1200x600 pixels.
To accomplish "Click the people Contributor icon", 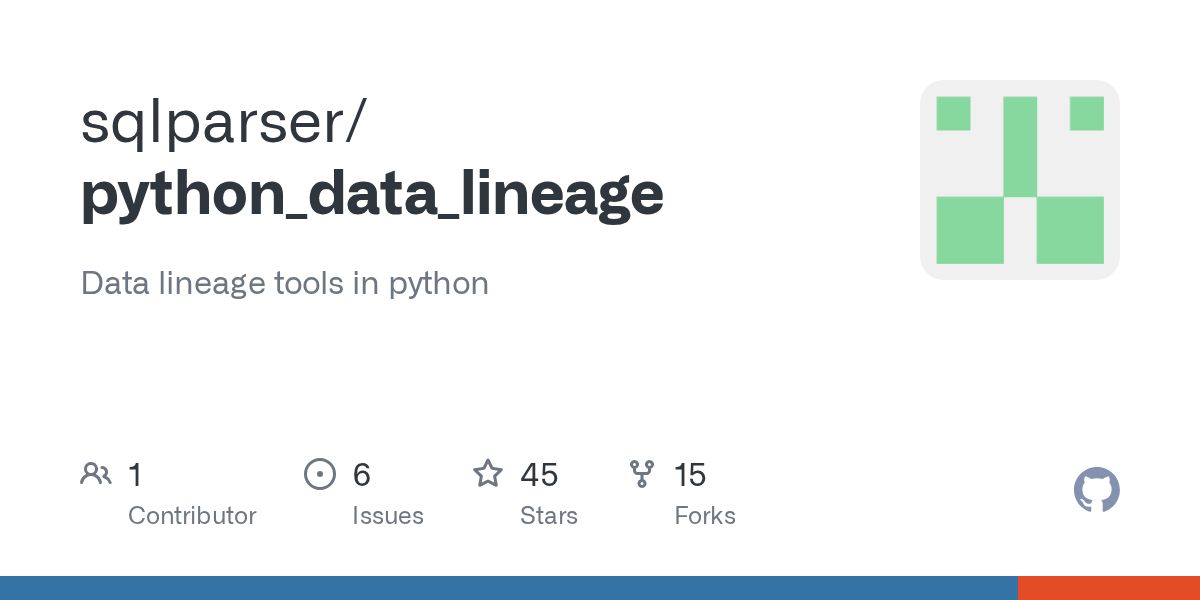I will (95, 474).
